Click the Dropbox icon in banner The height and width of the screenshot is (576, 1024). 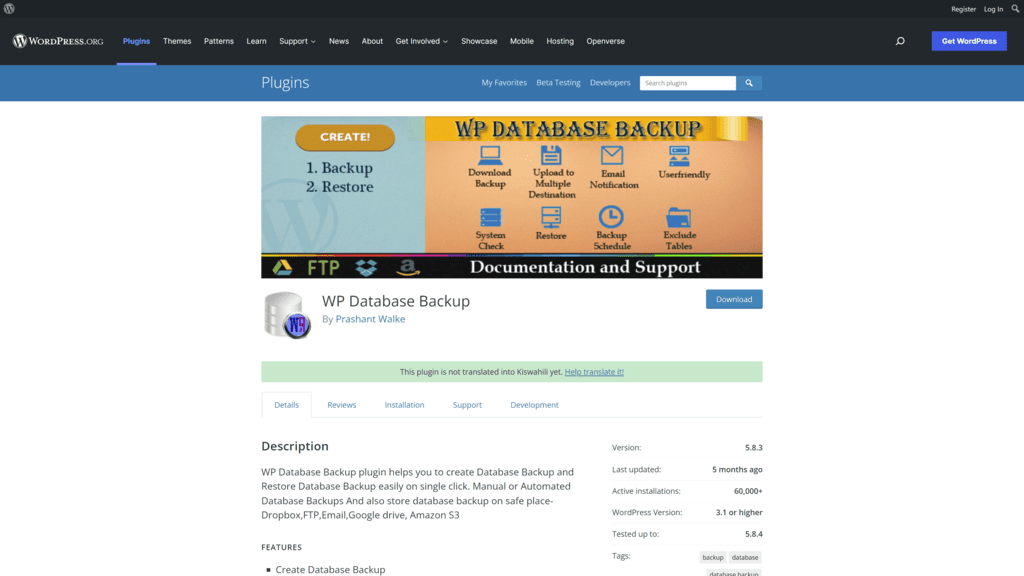click(x=366, y=267)
